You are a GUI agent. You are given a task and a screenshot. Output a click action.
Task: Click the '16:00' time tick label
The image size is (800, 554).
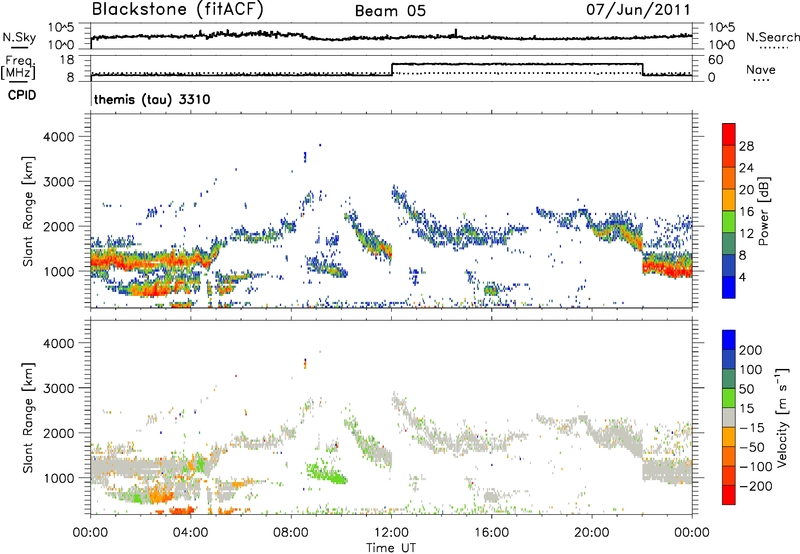tap(491, 533)
